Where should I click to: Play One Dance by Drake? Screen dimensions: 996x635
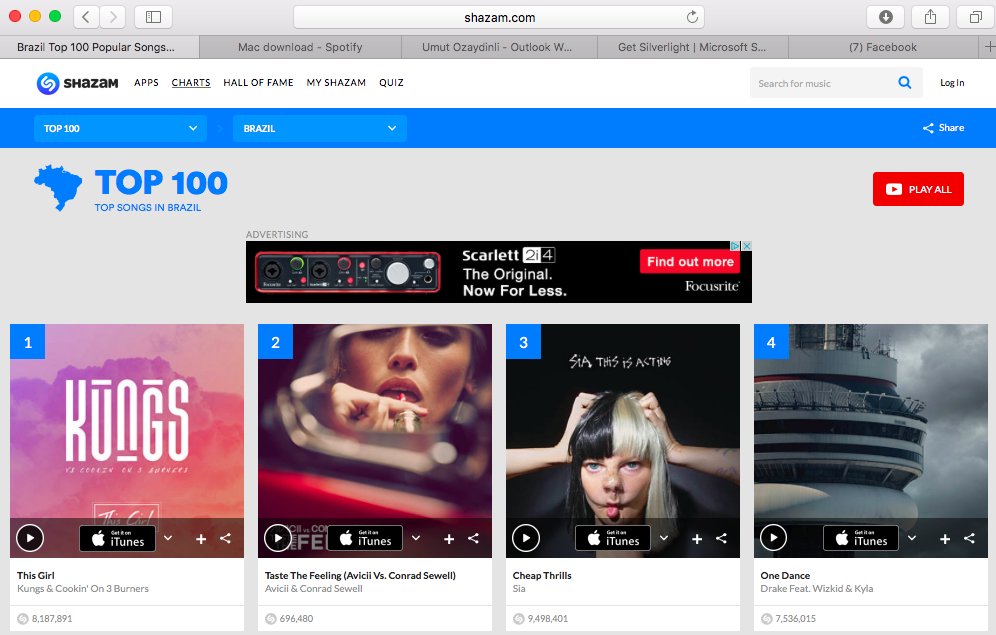(x=774, y=538)
